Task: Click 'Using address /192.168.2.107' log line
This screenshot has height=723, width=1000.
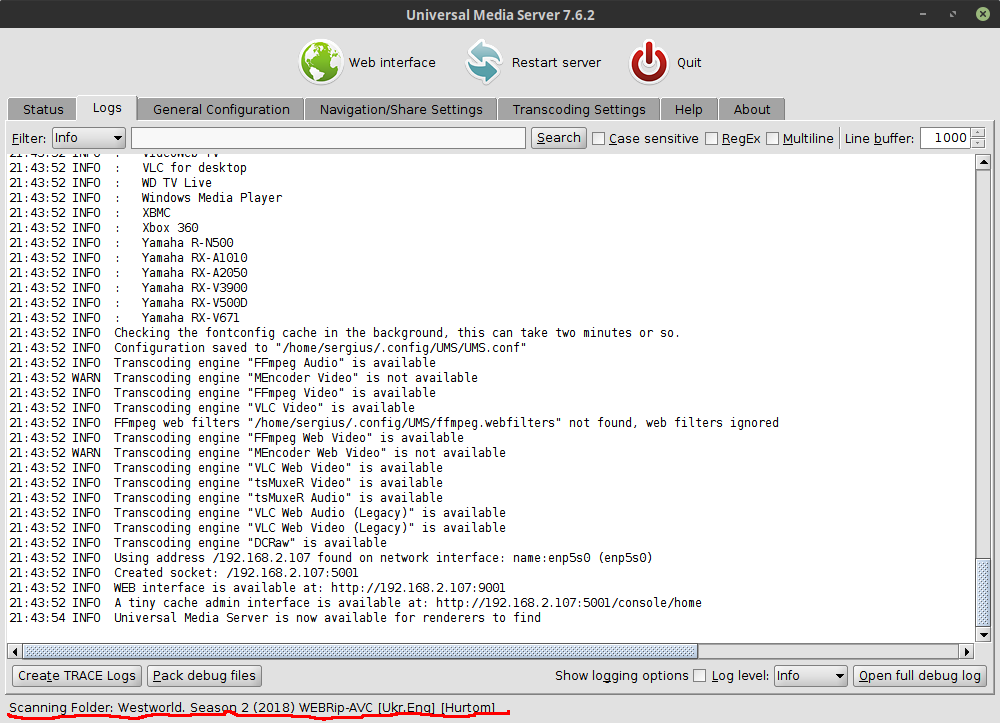Action: (x=330, y=558)
